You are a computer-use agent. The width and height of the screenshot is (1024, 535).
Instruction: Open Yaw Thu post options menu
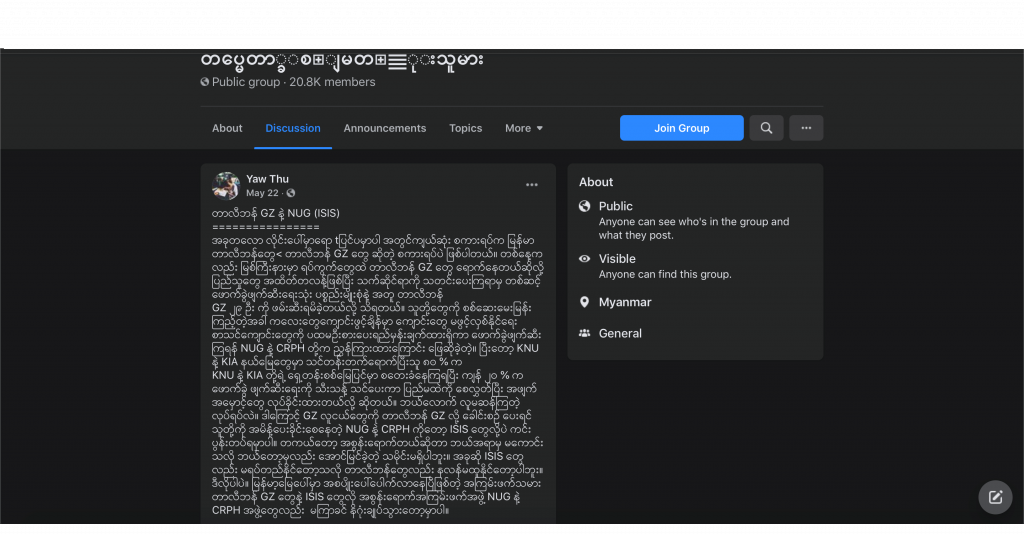tap(532, 185)
